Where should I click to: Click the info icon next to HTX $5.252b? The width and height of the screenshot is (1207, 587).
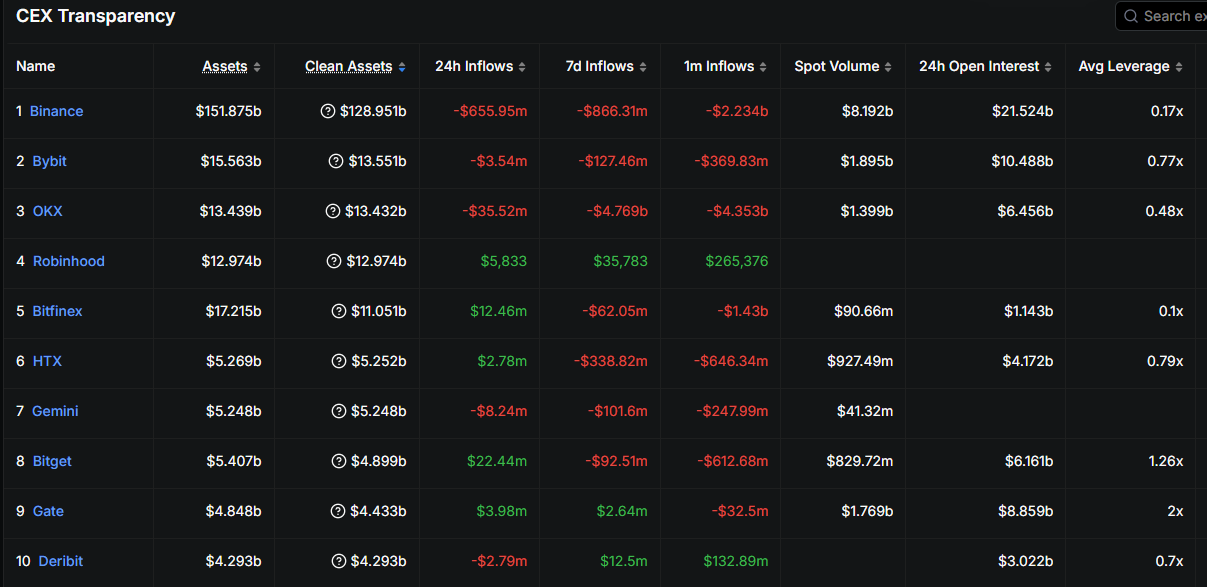(338, 361)
